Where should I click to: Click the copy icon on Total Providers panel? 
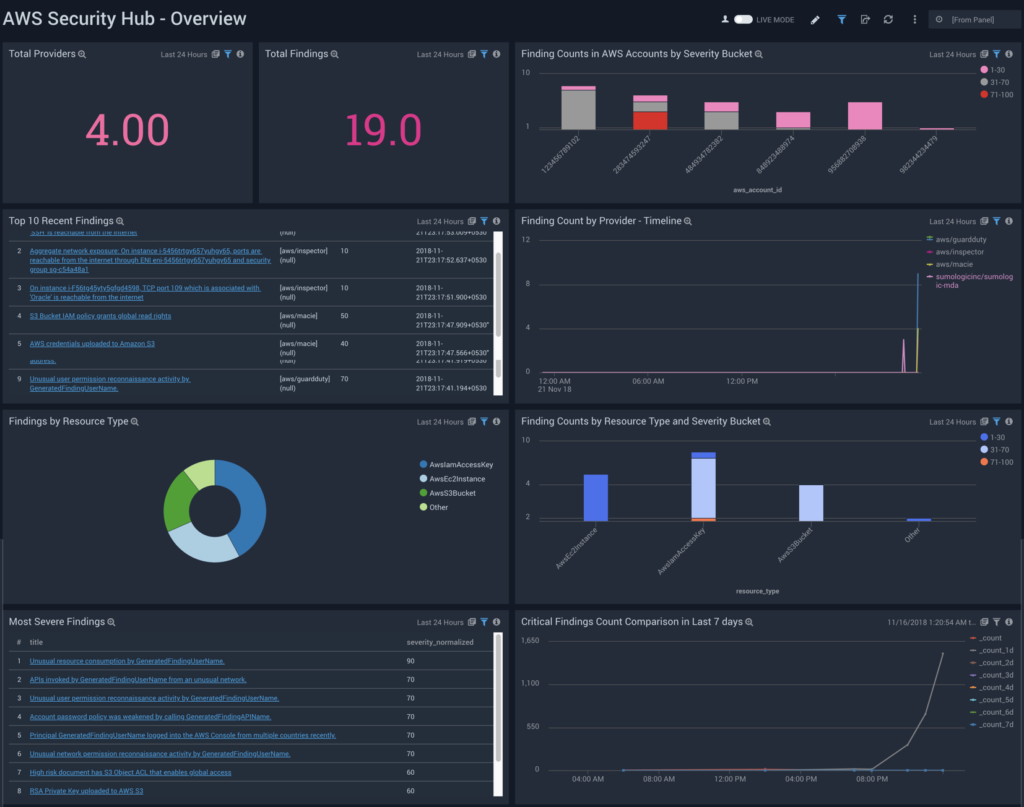pos(216,54)
